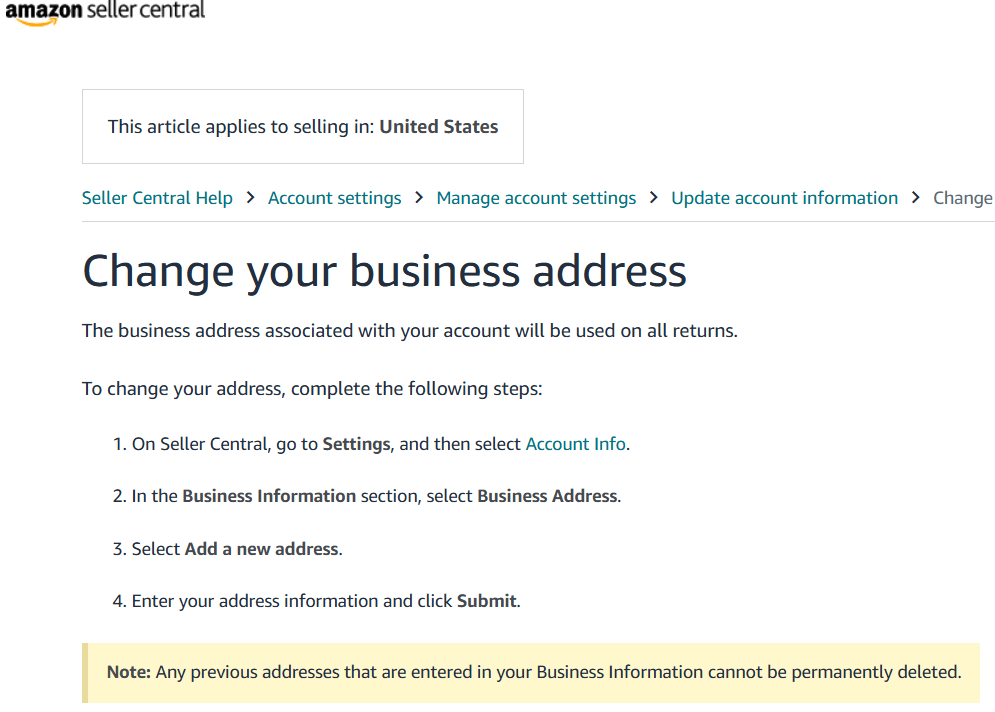This screenshot has height=712, width=995.
Task: Open Manage account settings breadcrumb
Action: coord(536,198)
